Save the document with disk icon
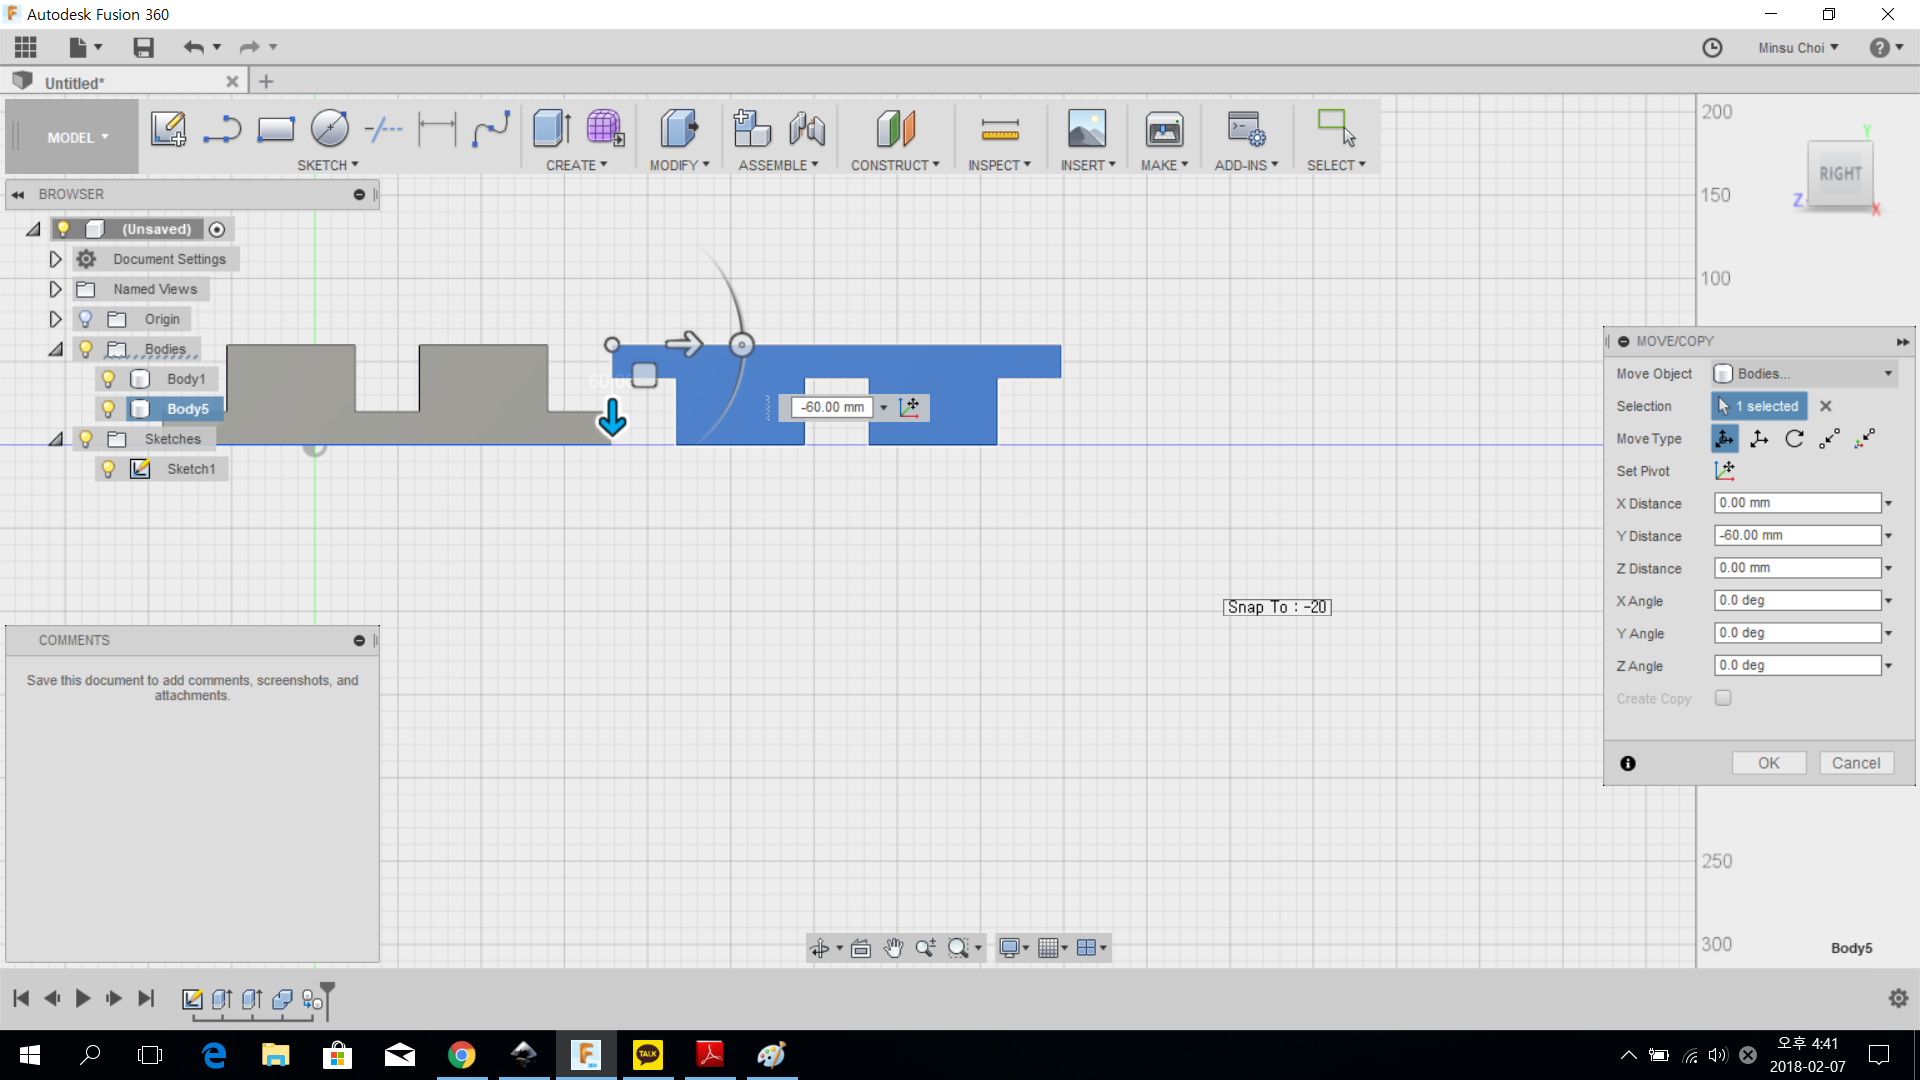Image resolution: width=1920 pixels, height=1080 pixels. pyautogui.click(x=143, y=47)
